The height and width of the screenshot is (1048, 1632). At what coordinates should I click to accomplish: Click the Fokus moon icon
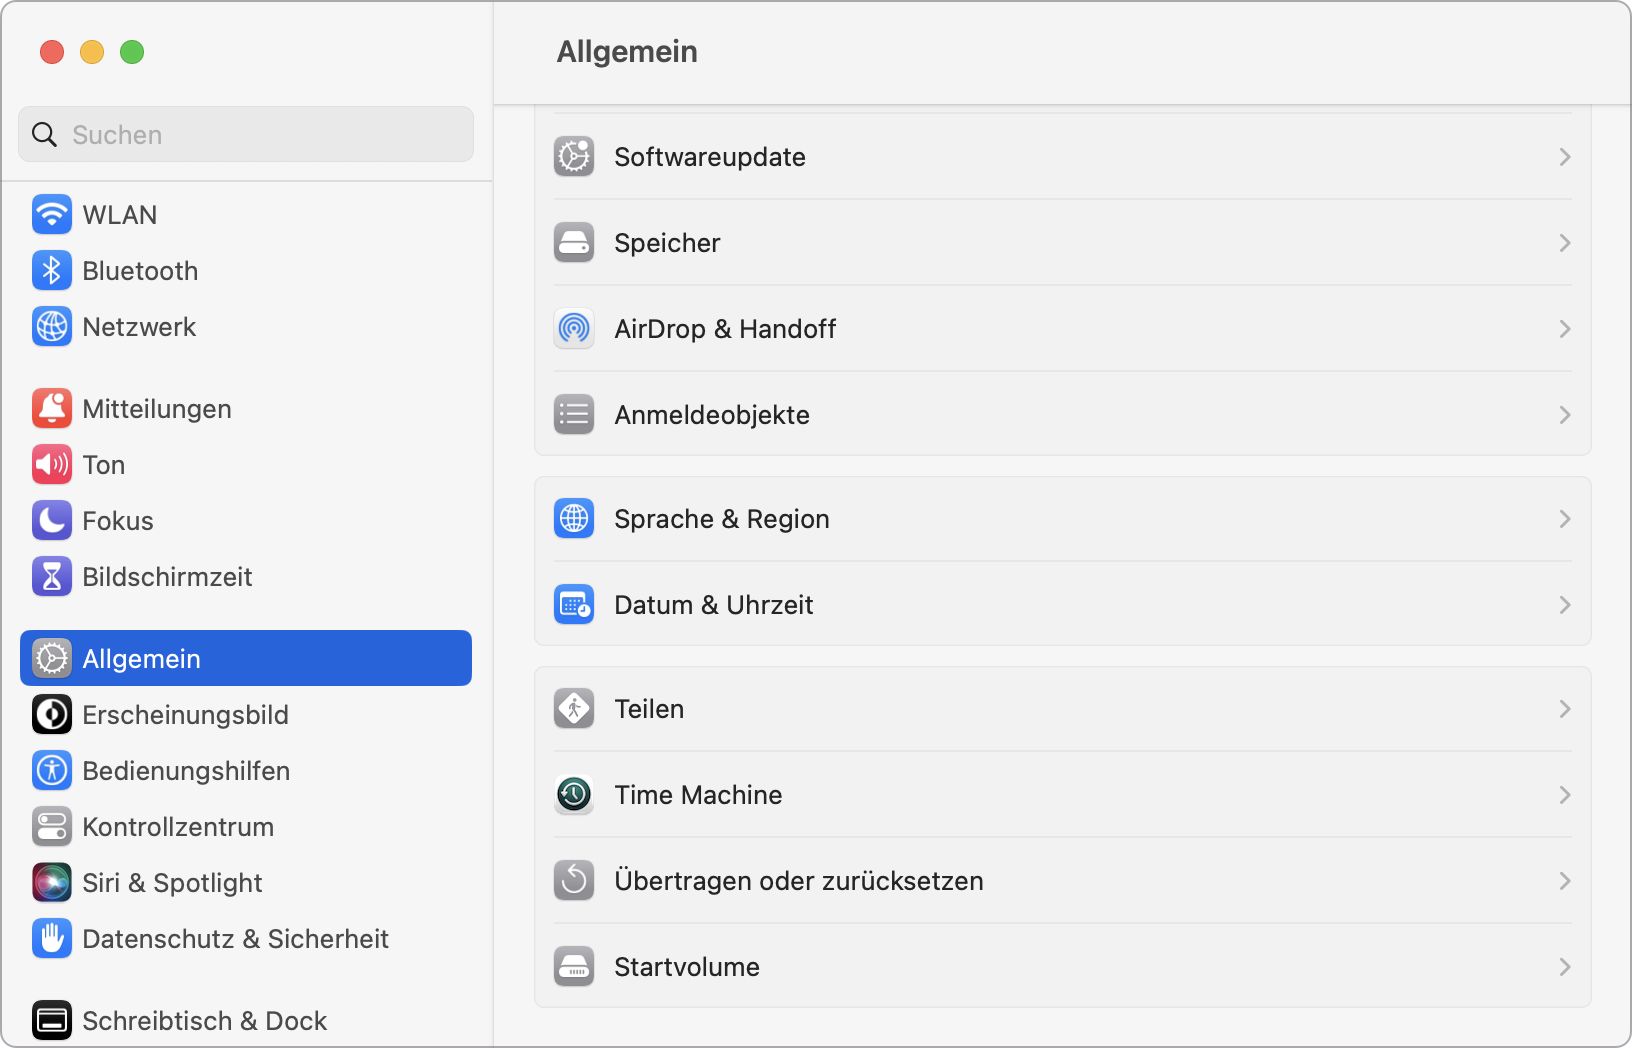[51, 520]
